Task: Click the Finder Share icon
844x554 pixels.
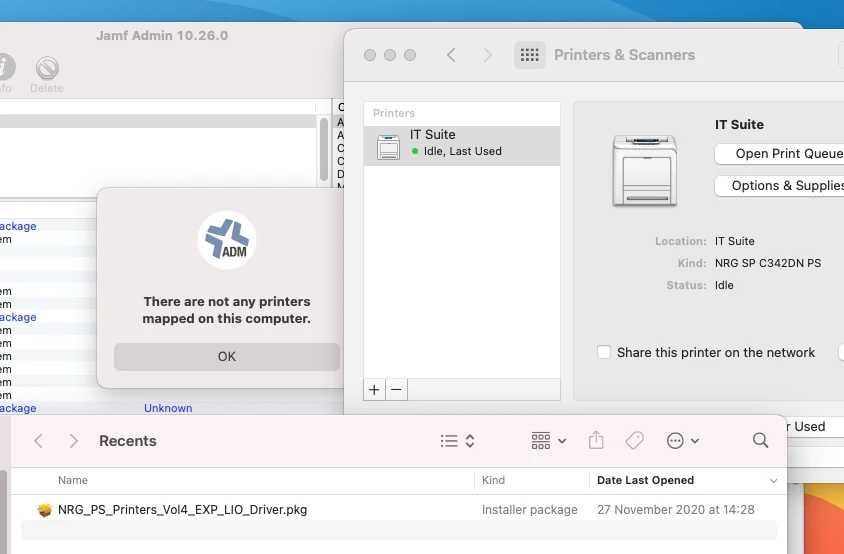Action: (x=596, y=440)
